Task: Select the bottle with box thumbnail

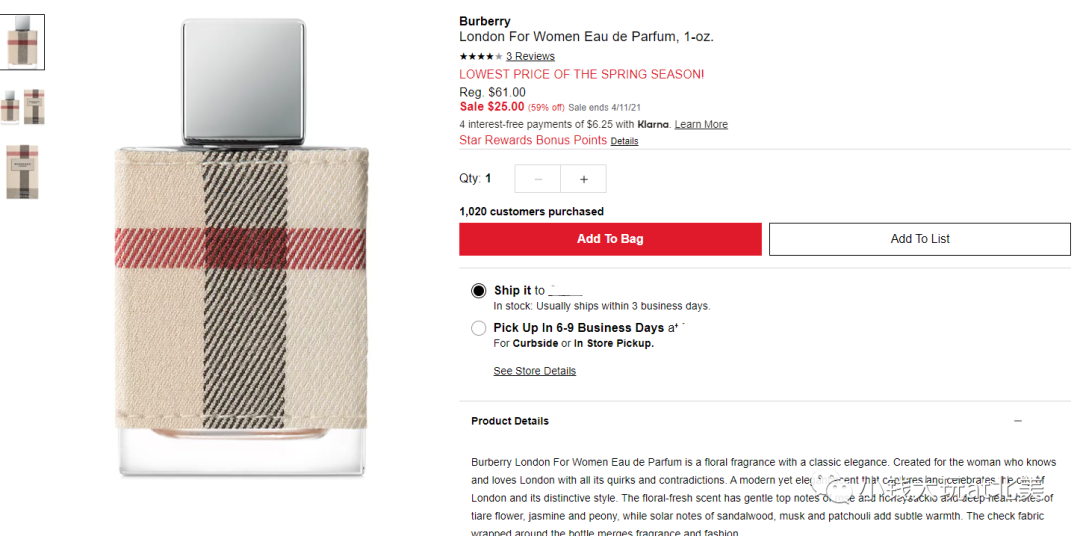Action: coord(23,107)
